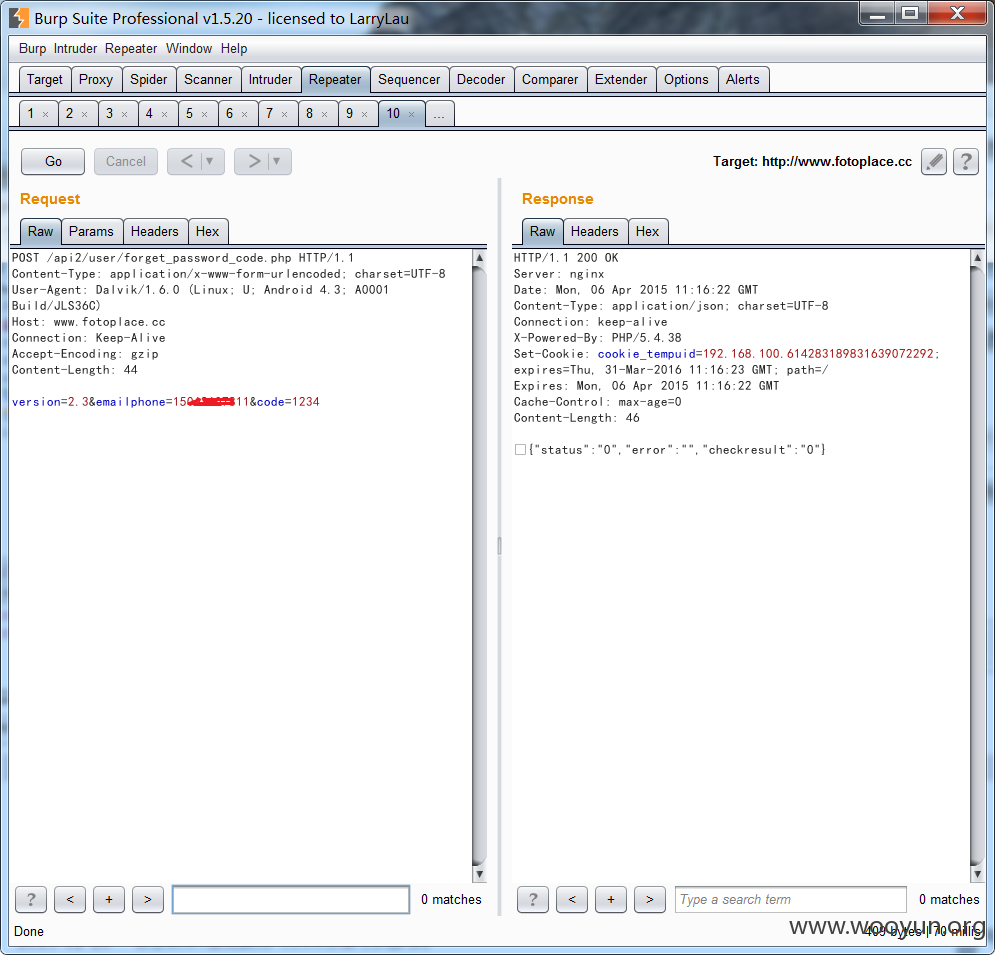Send the request with Go button
The image size is (995, 955).
[53, 162]
